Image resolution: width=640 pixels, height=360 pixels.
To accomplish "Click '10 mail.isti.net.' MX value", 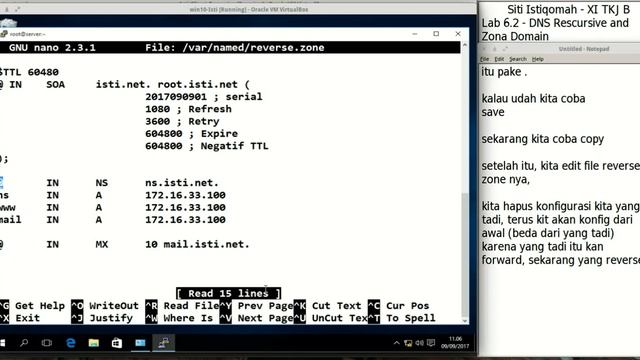I will click(x=198, y=244).
